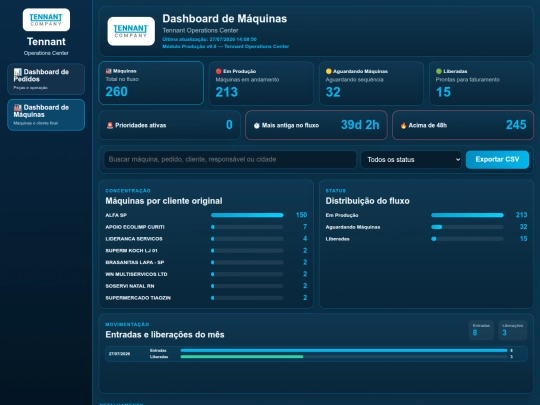The image size is (540, 405).
Task: Click the green Liberadas bar for the month
Action: click(x=242, y=357)
